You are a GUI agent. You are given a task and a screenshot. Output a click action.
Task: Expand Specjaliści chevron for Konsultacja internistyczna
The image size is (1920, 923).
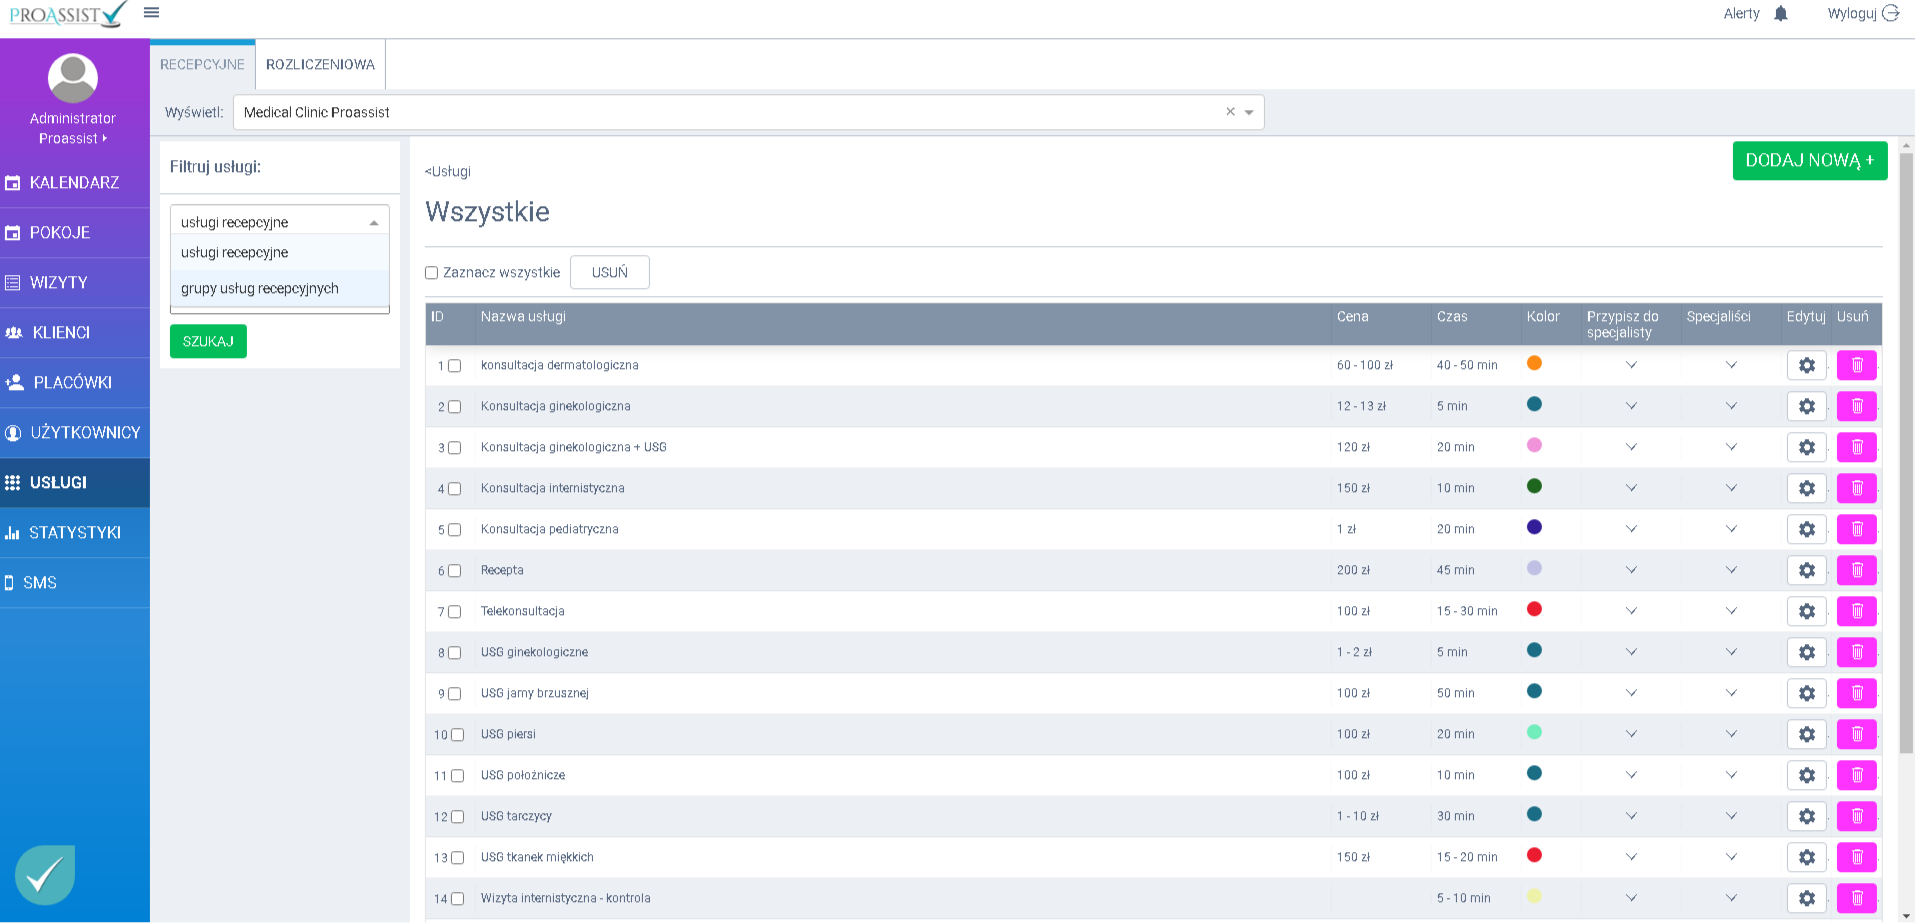point(1731,488)
